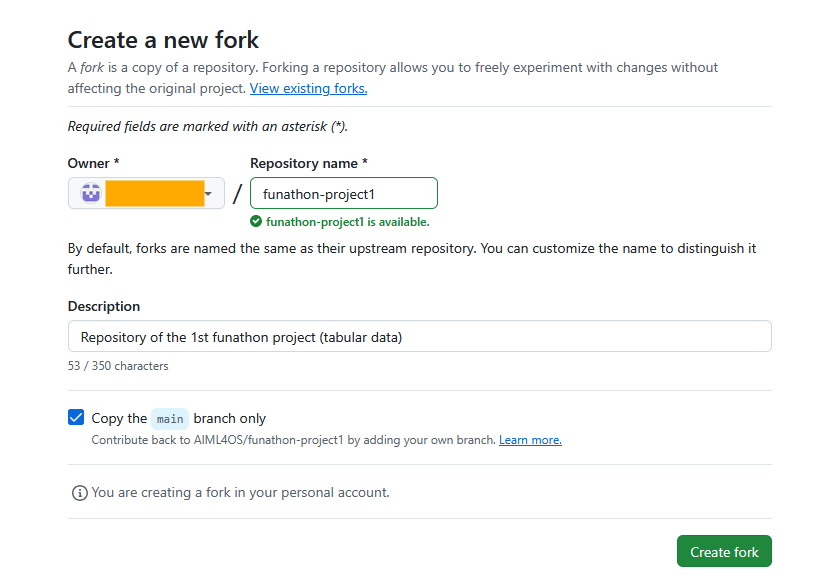Viewport: 816px width, 585px height.
Task: Click the Create a new fork heading
Action: pos(163,40)
